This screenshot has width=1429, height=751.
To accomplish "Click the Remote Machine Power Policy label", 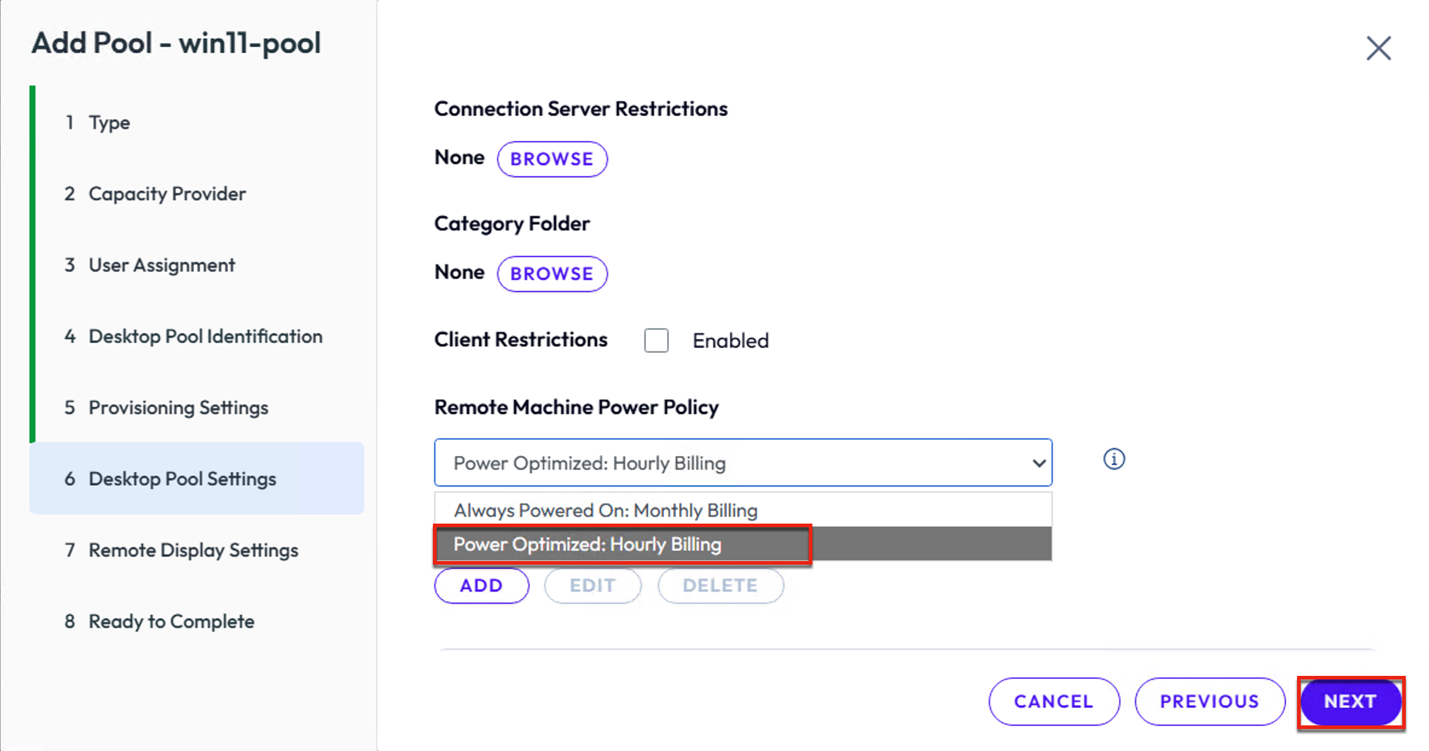I will 577,407.
